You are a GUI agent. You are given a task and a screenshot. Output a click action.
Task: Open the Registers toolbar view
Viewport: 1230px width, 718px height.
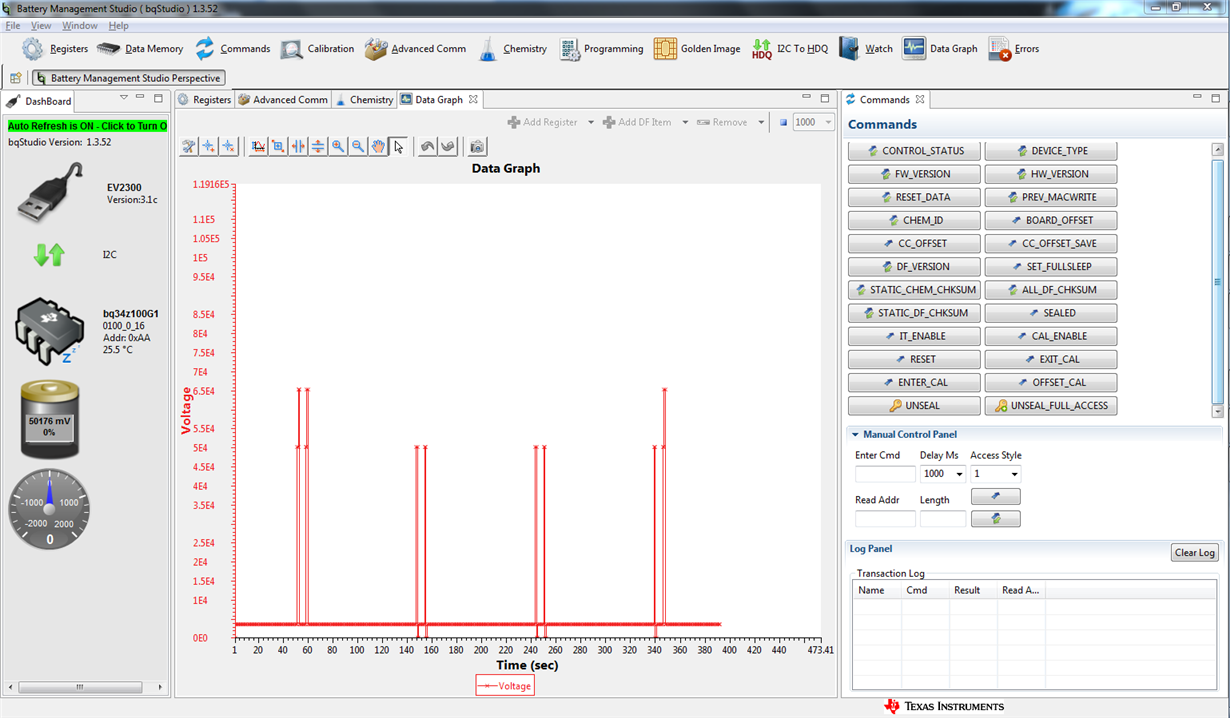pos(55,48)
